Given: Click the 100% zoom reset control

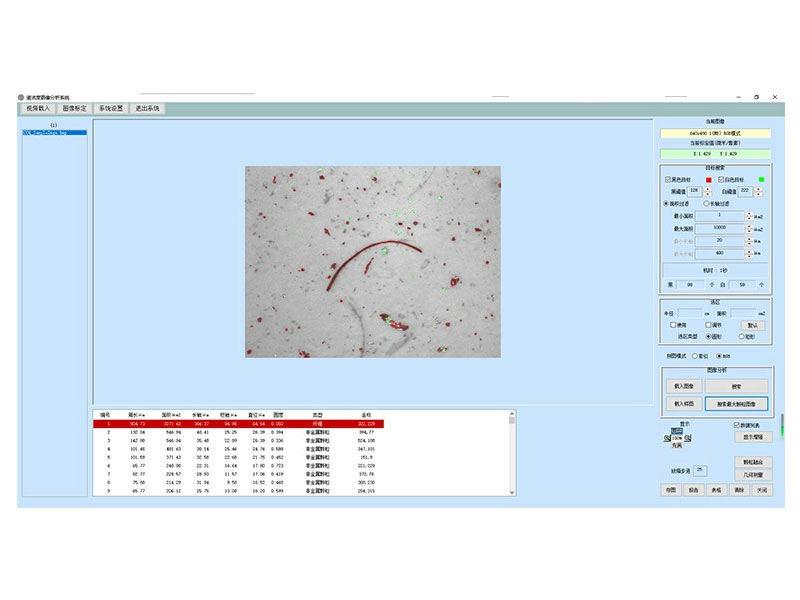Looking at the screenshot, I should coord(679,439).
